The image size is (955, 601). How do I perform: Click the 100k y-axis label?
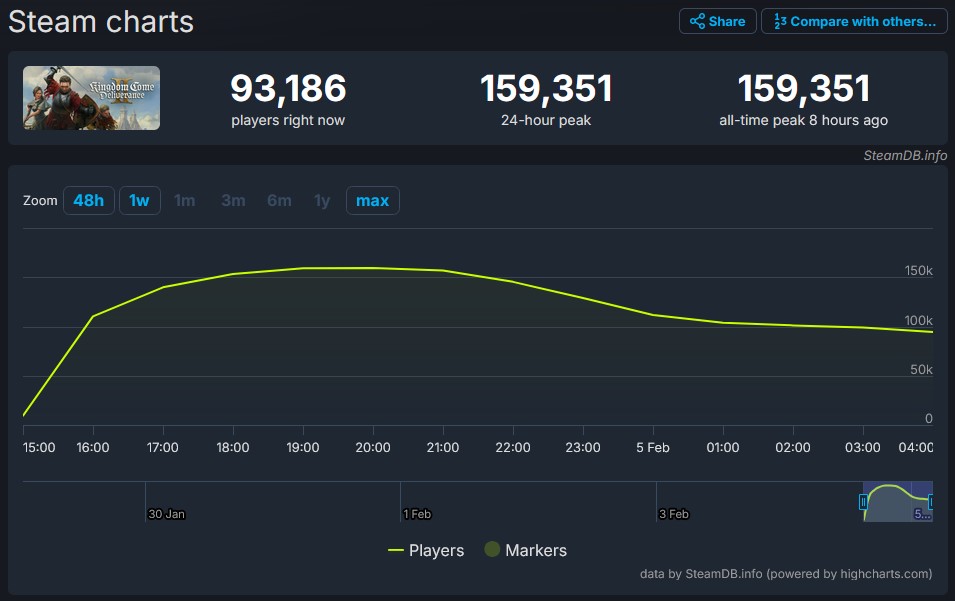coord(918,320)
